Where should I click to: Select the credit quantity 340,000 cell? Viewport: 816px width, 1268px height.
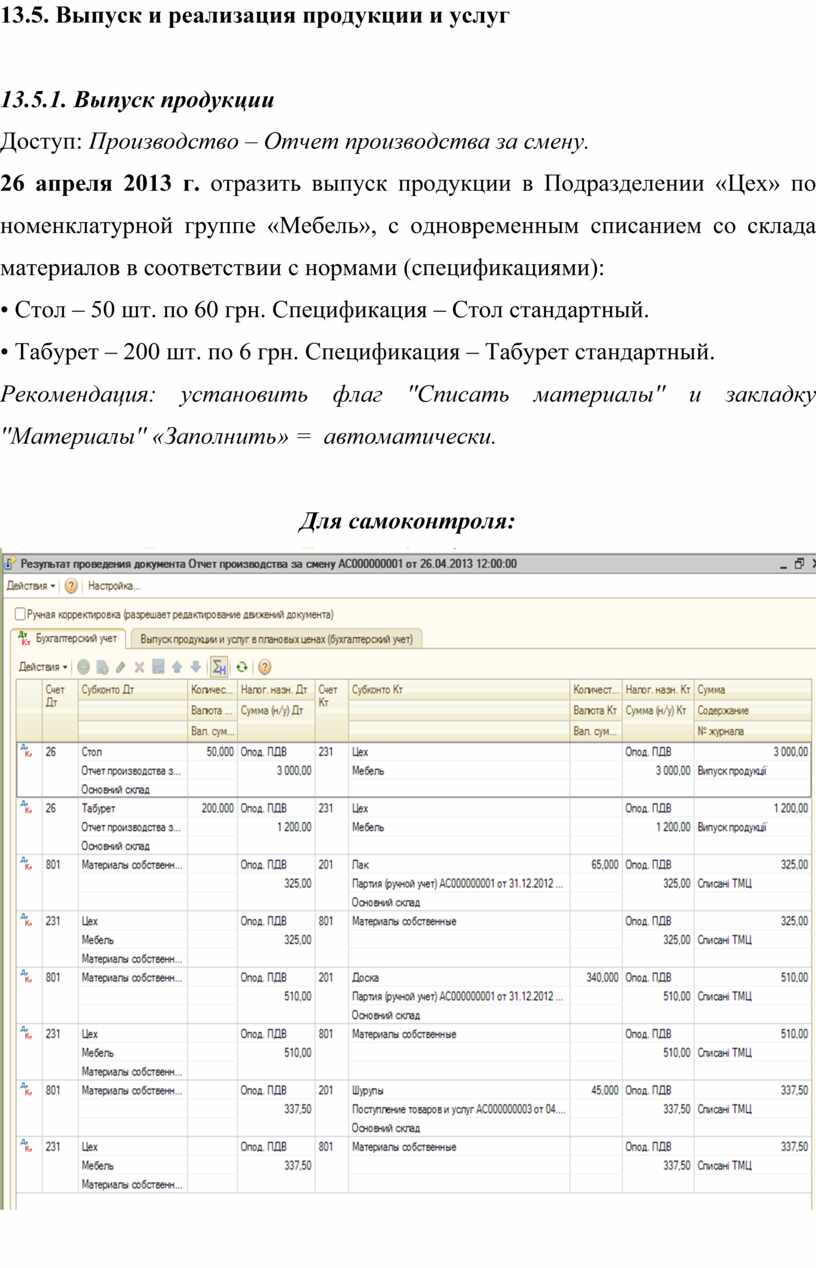click(596, 977)
